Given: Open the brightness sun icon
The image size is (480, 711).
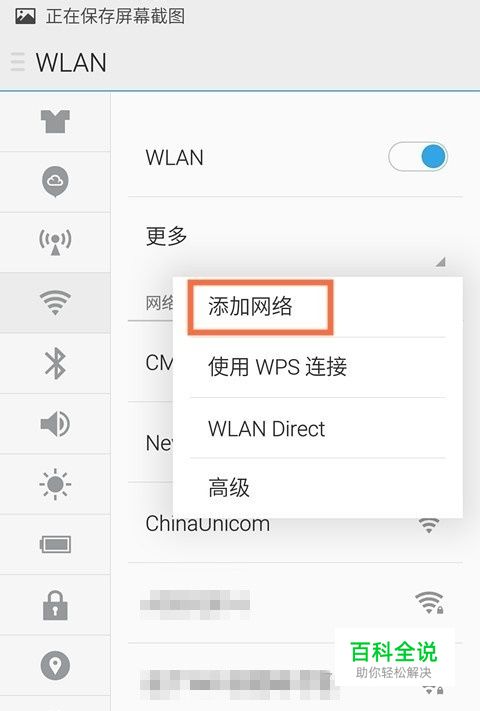Looking at the screenshot, I should click(x=55, y=484).
